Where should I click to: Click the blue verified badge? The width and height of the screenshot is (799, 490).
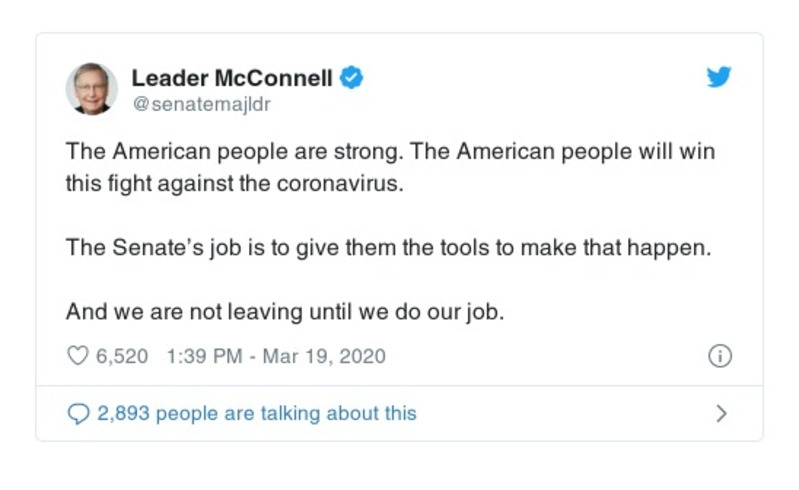[351, 77]
